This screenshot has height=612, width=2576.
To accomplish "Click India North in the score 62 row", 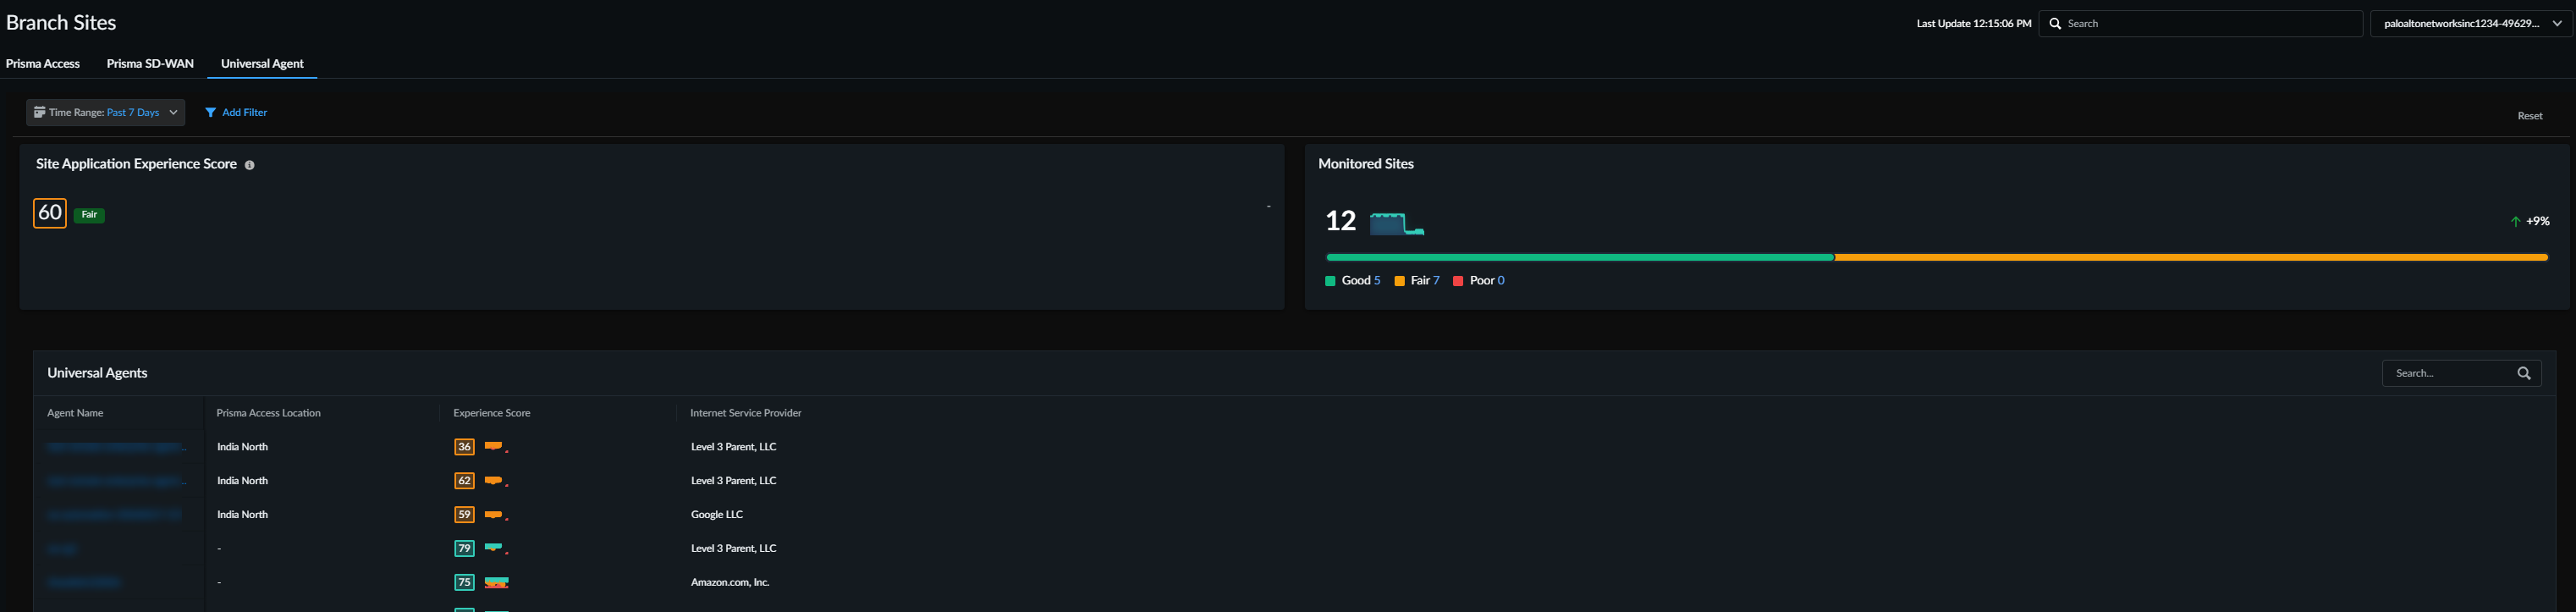I will click(x=242, y=481).
